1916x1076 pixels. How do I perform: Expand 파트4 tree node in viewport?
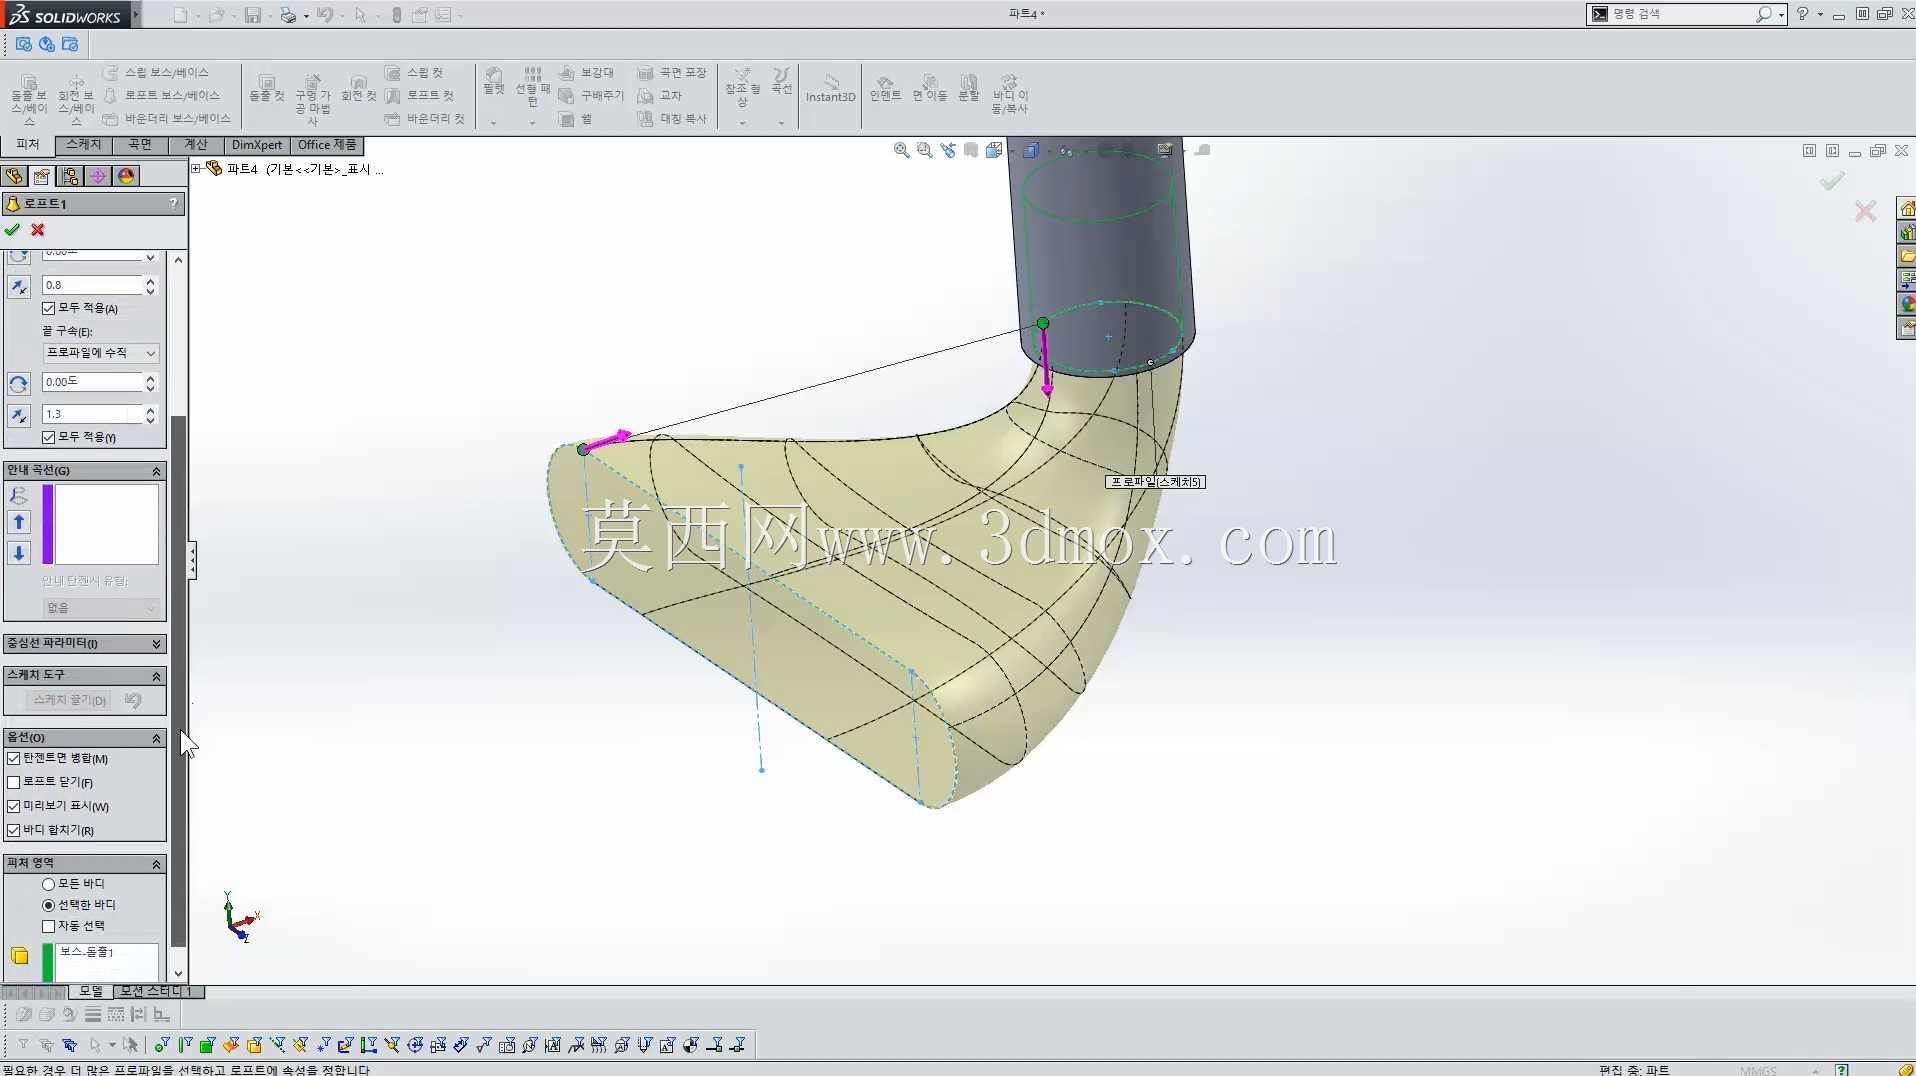click(197, 169)
